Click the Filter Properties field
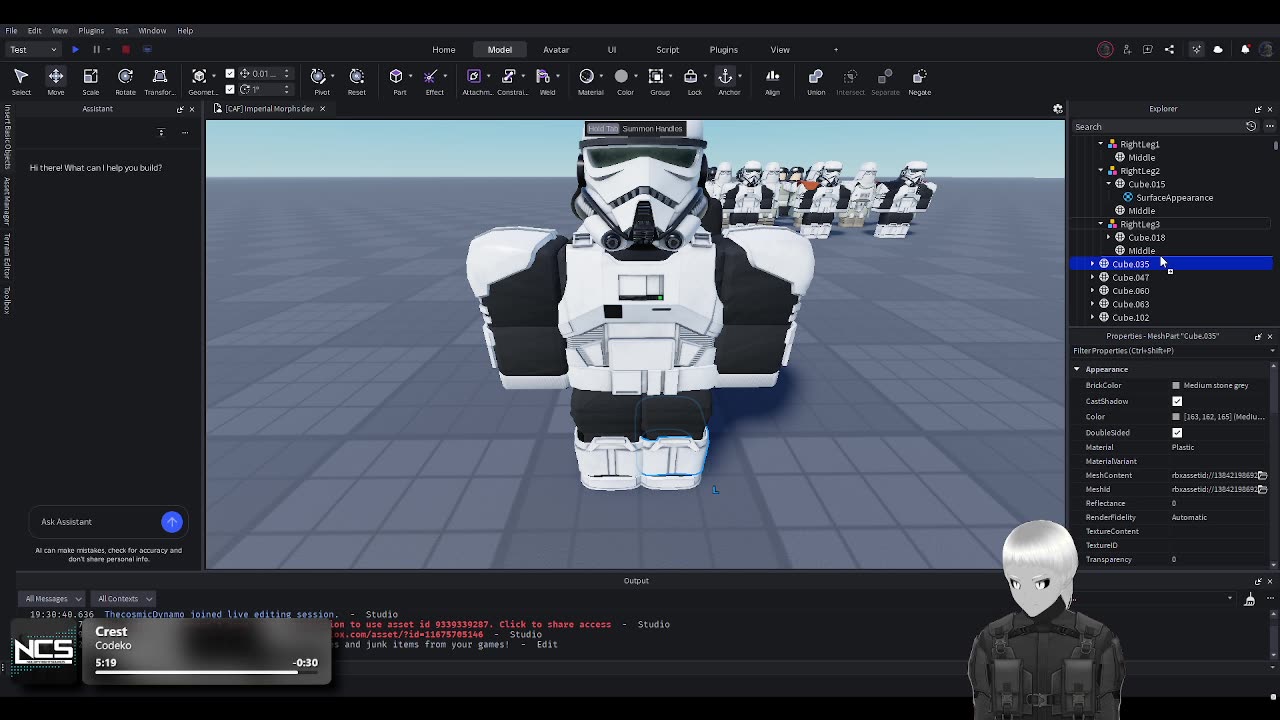The height and width of the screenshot is (720, 1280). (x=1170, y=351)
